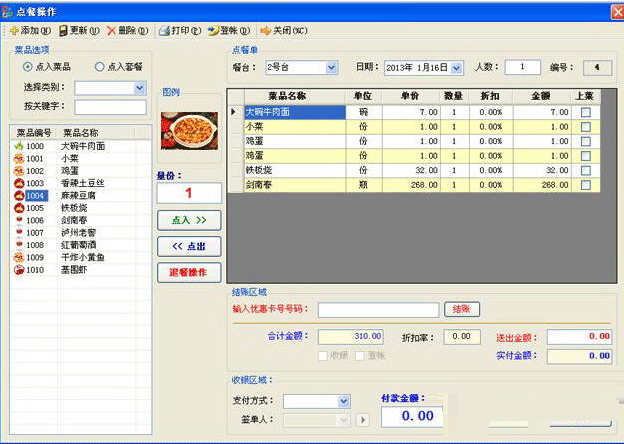Screen dimensions: 624x444
Task: Toggle the 签帐 checkbox under total amount
Action: [360, 356]
